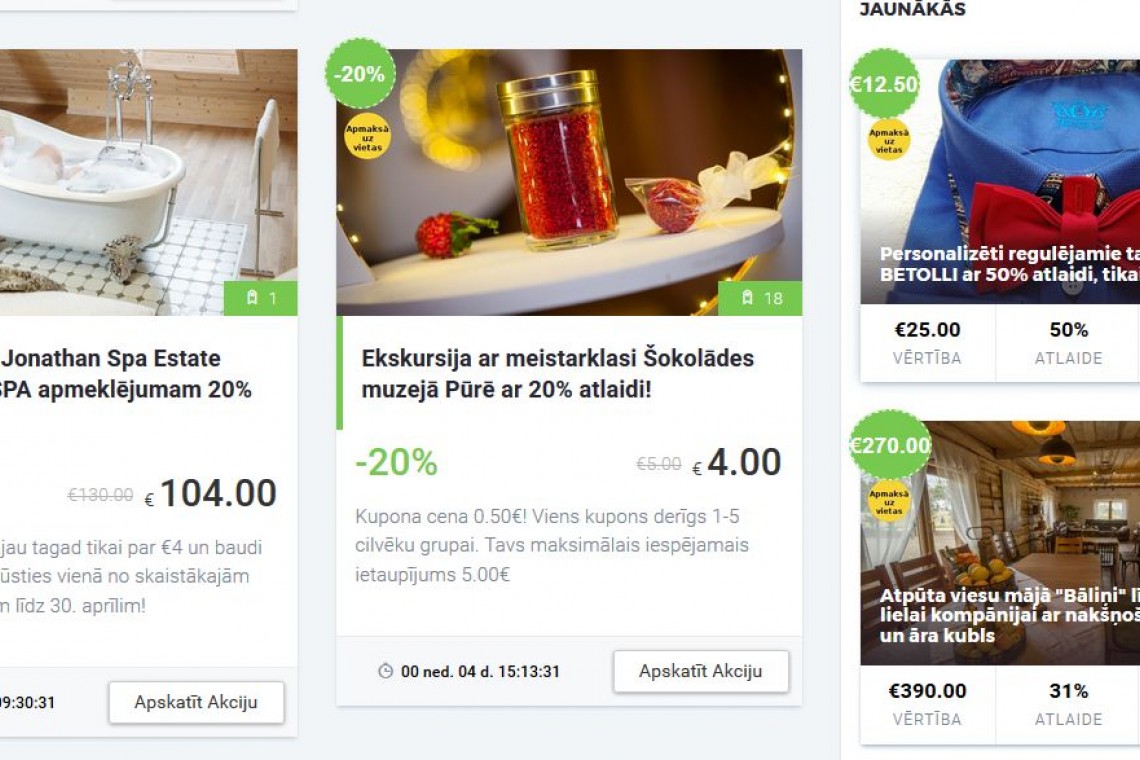Viewport: 1140px width, 760px height.
Task: Click the coupon count badge showing 1
Action: pyautogui.click(x=260, y=298)
